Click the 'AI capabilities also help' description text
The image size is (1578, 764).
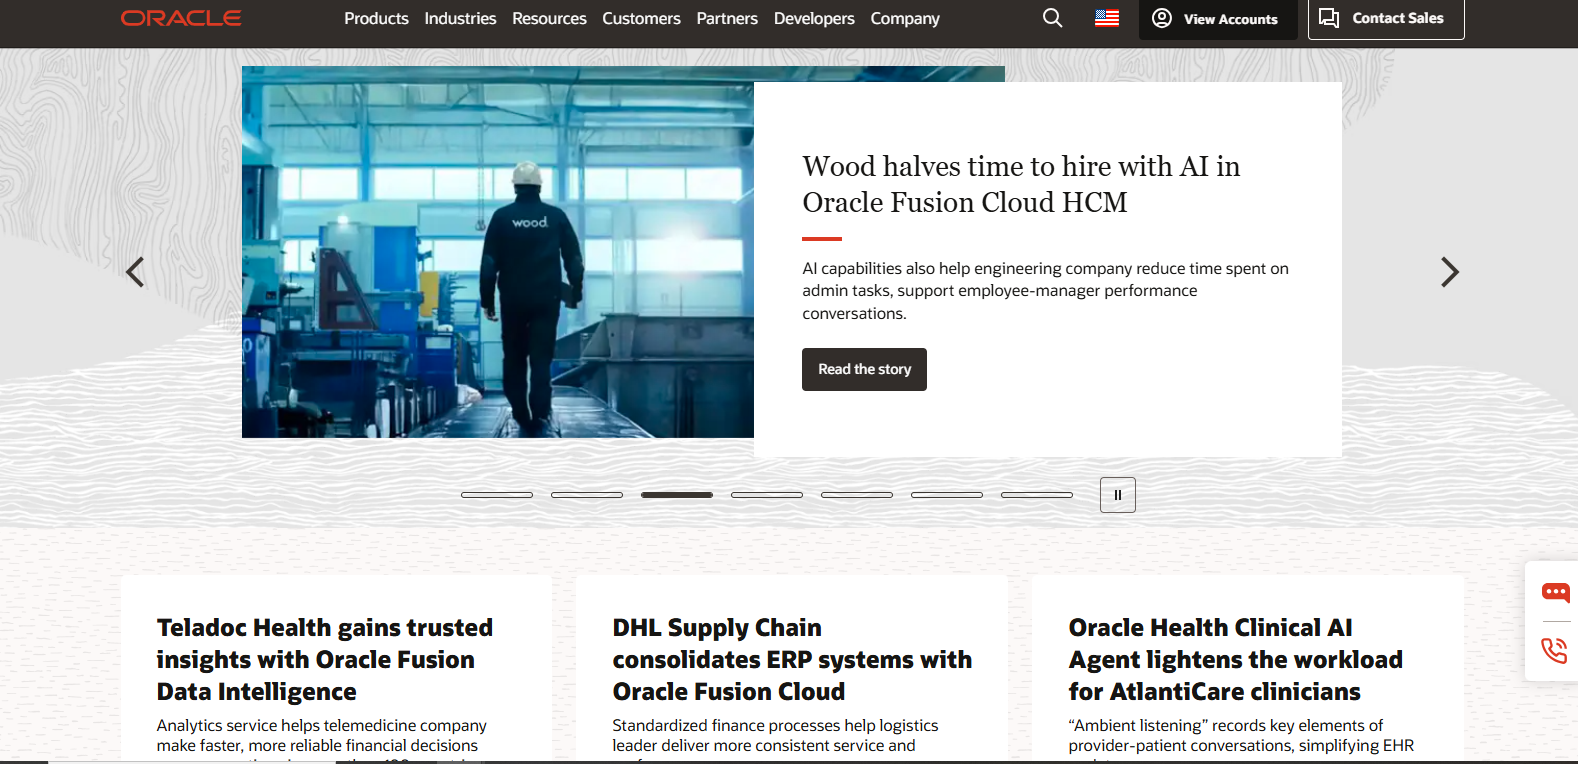[1045, 291]
